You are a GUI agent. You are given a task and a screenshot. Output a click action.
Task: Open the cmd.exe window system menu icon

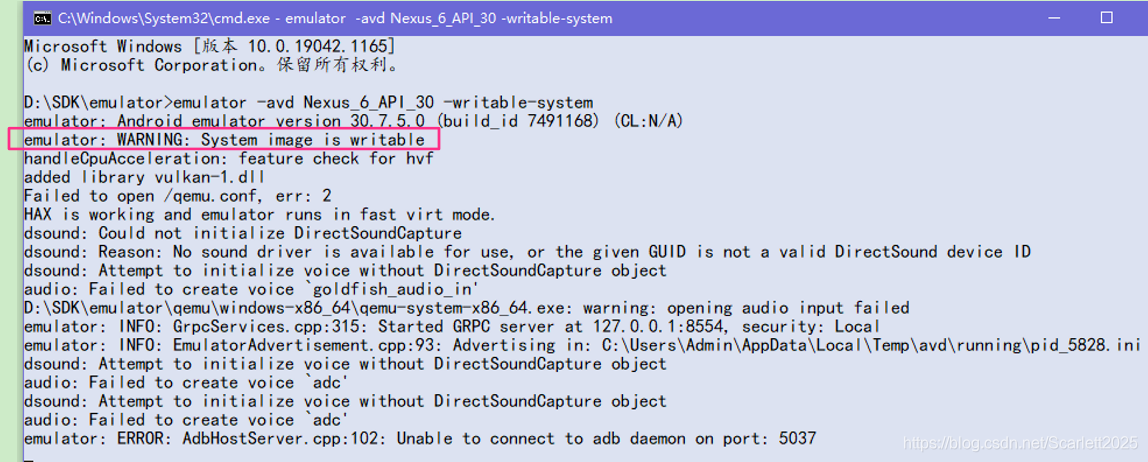(42, 18)
